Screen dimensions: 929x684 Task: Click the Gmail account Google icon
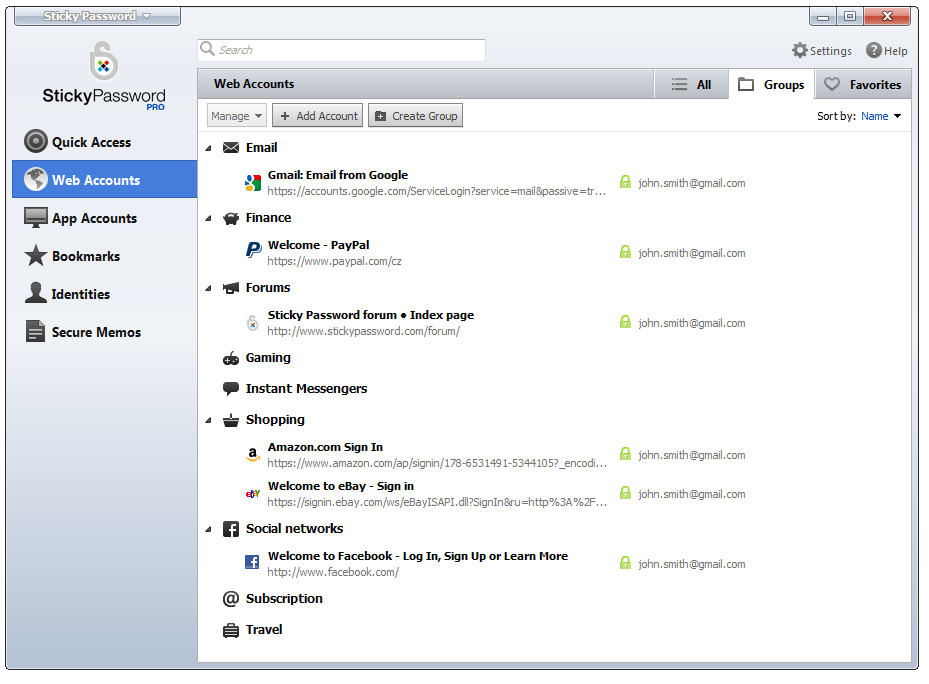click(253, 183)
